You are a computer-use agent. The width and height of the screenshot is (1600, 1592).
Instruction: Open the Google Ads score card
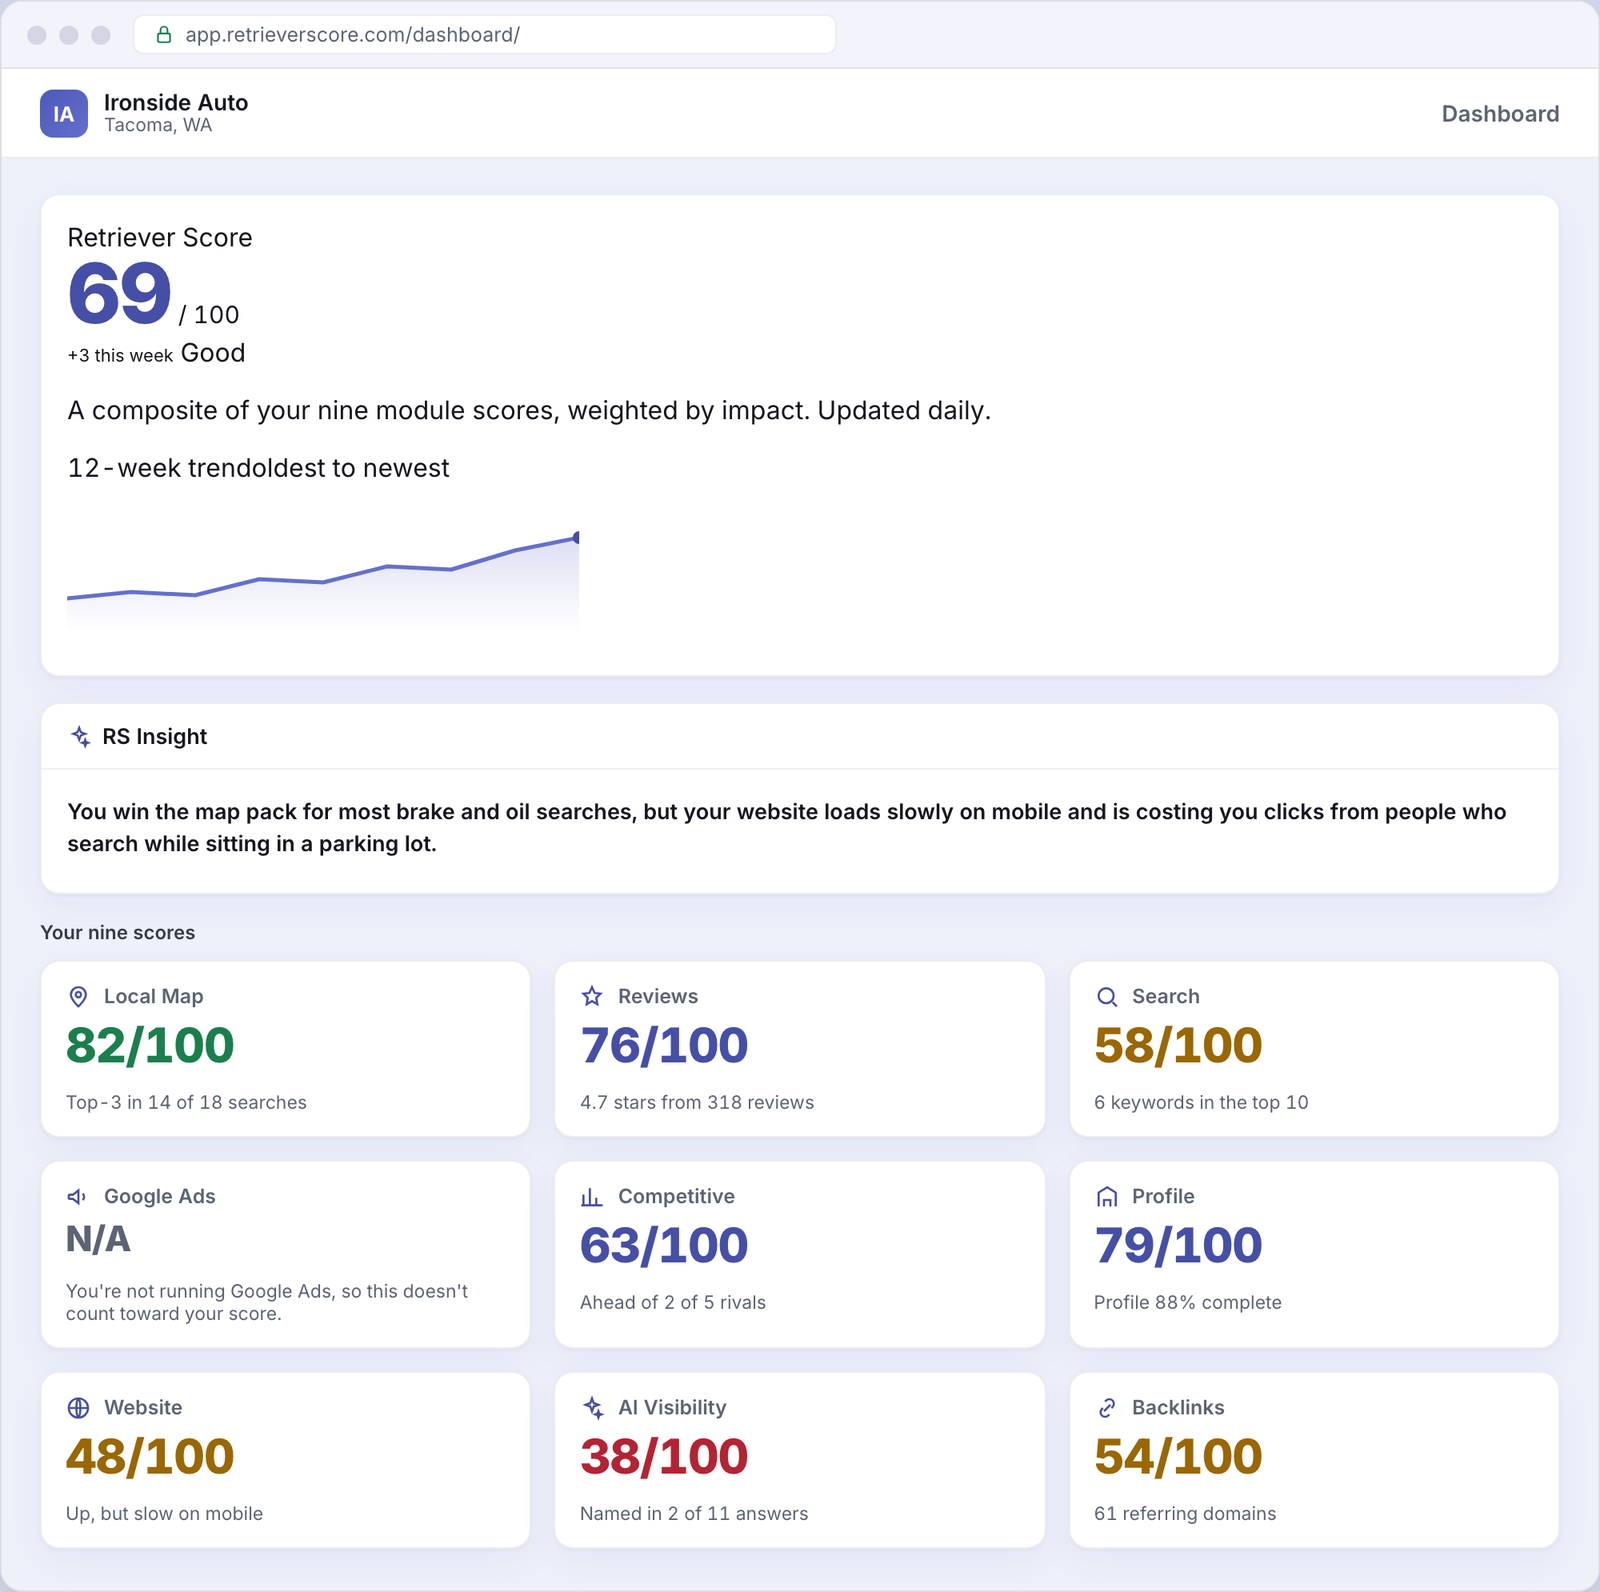285,1254
